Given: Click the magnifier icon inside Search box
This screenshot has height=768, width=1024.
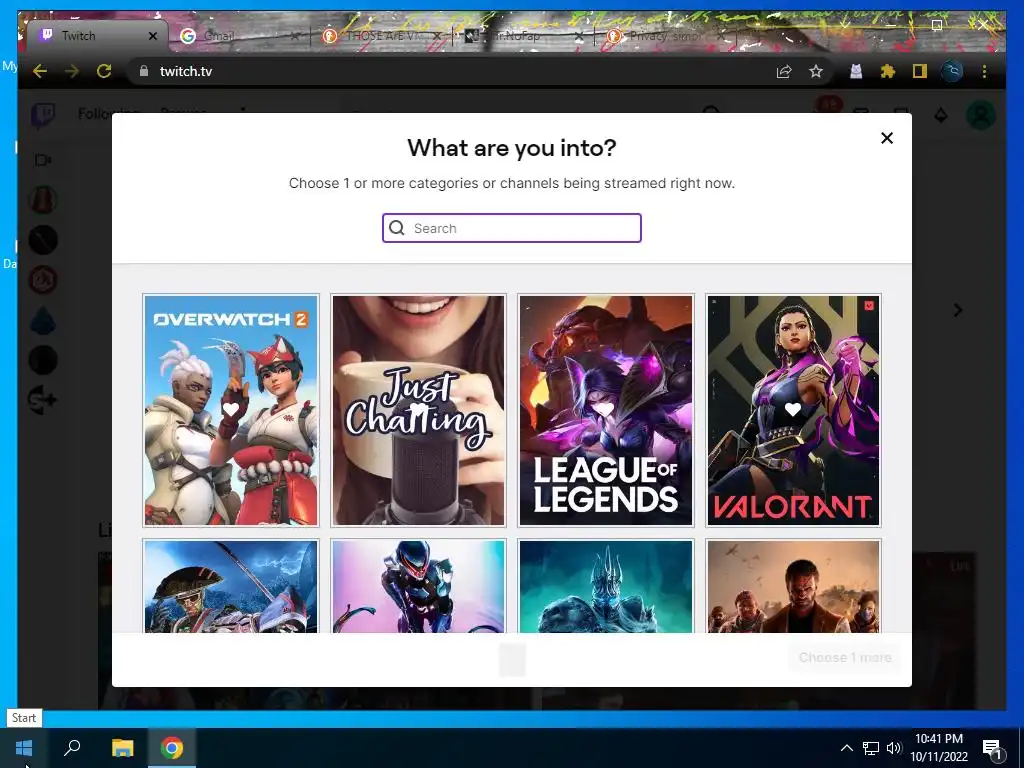Looking at the screenshot, I should [x=397, y=228].
